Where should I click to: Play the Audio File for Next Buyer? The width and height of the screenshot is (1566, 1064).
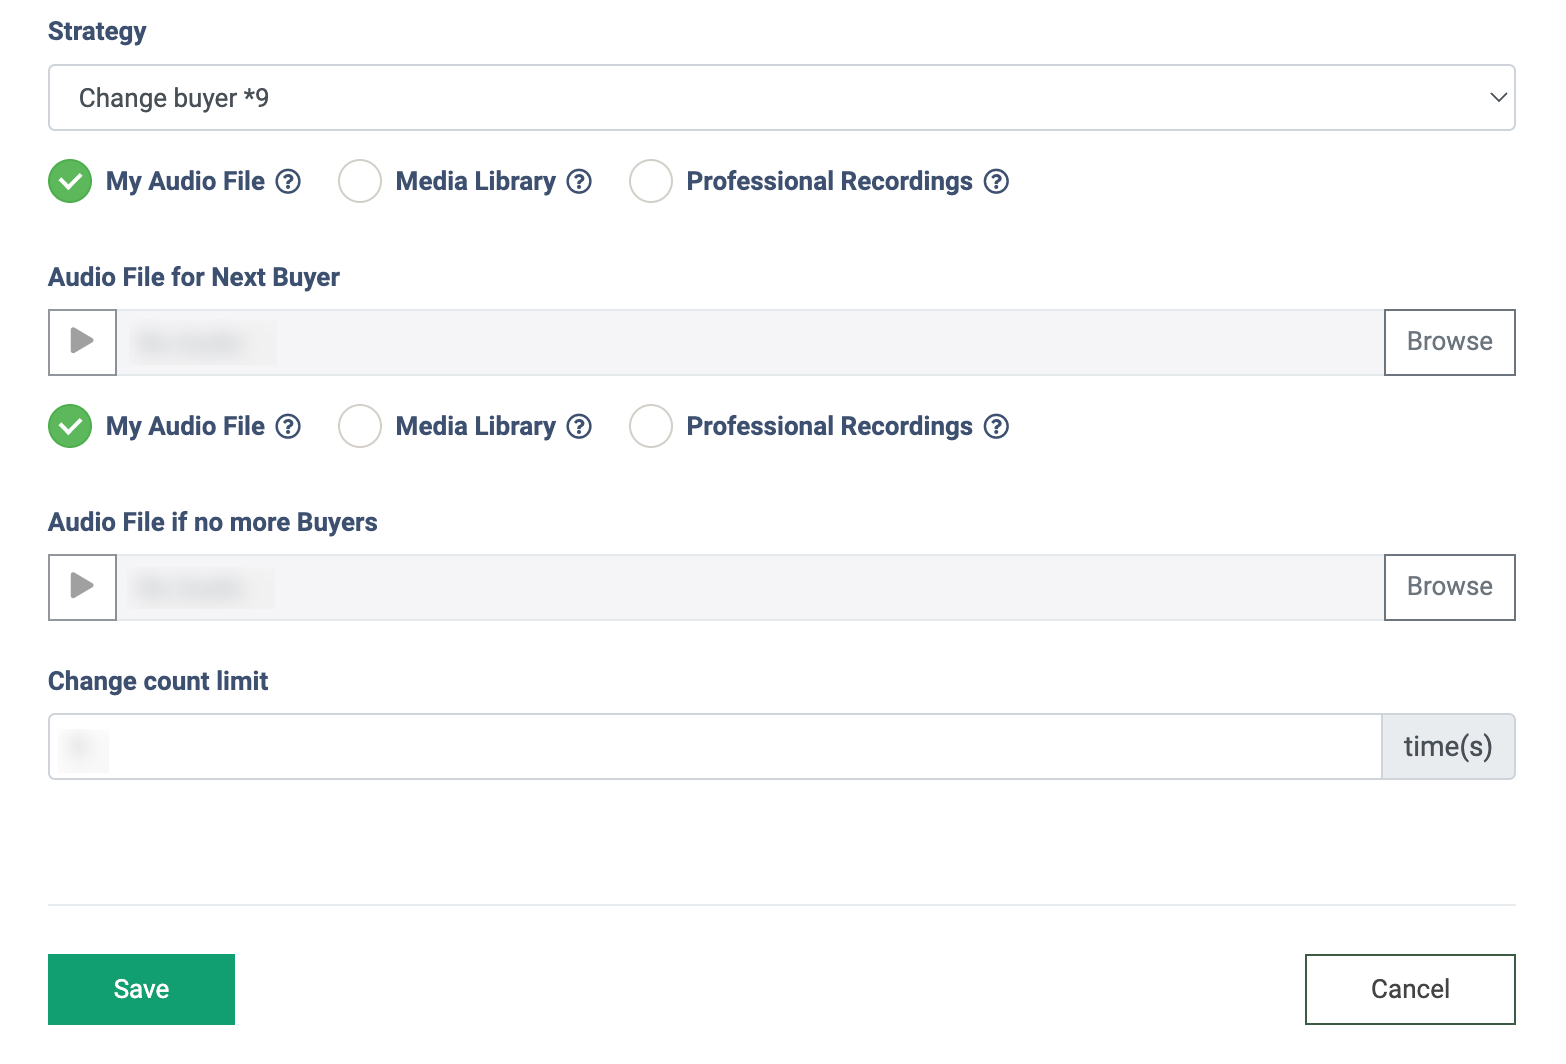(82, 342)
